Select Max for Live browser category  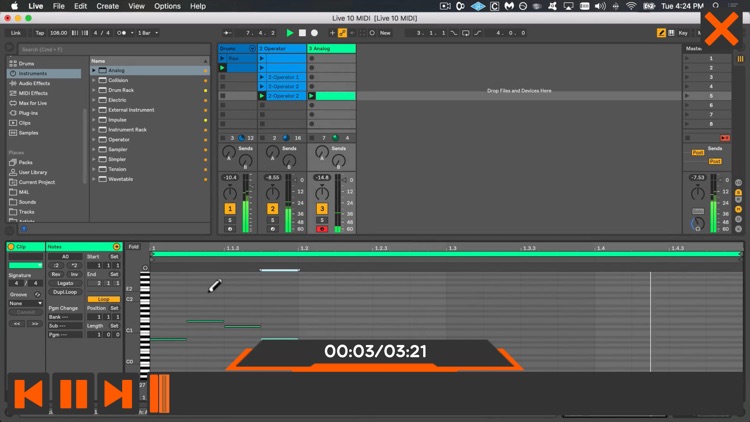(x=33, y=103)
